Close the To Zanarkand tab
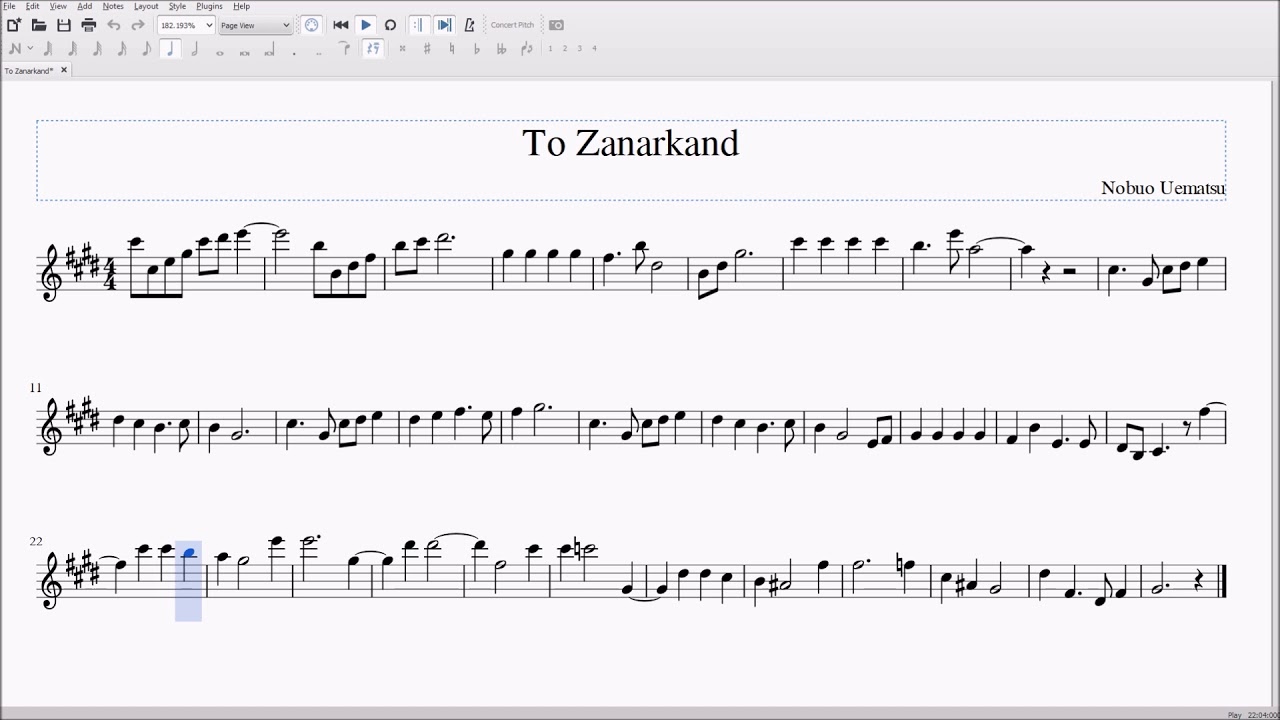The width and height of the screenshot is (1280, 720). [64, 70]
